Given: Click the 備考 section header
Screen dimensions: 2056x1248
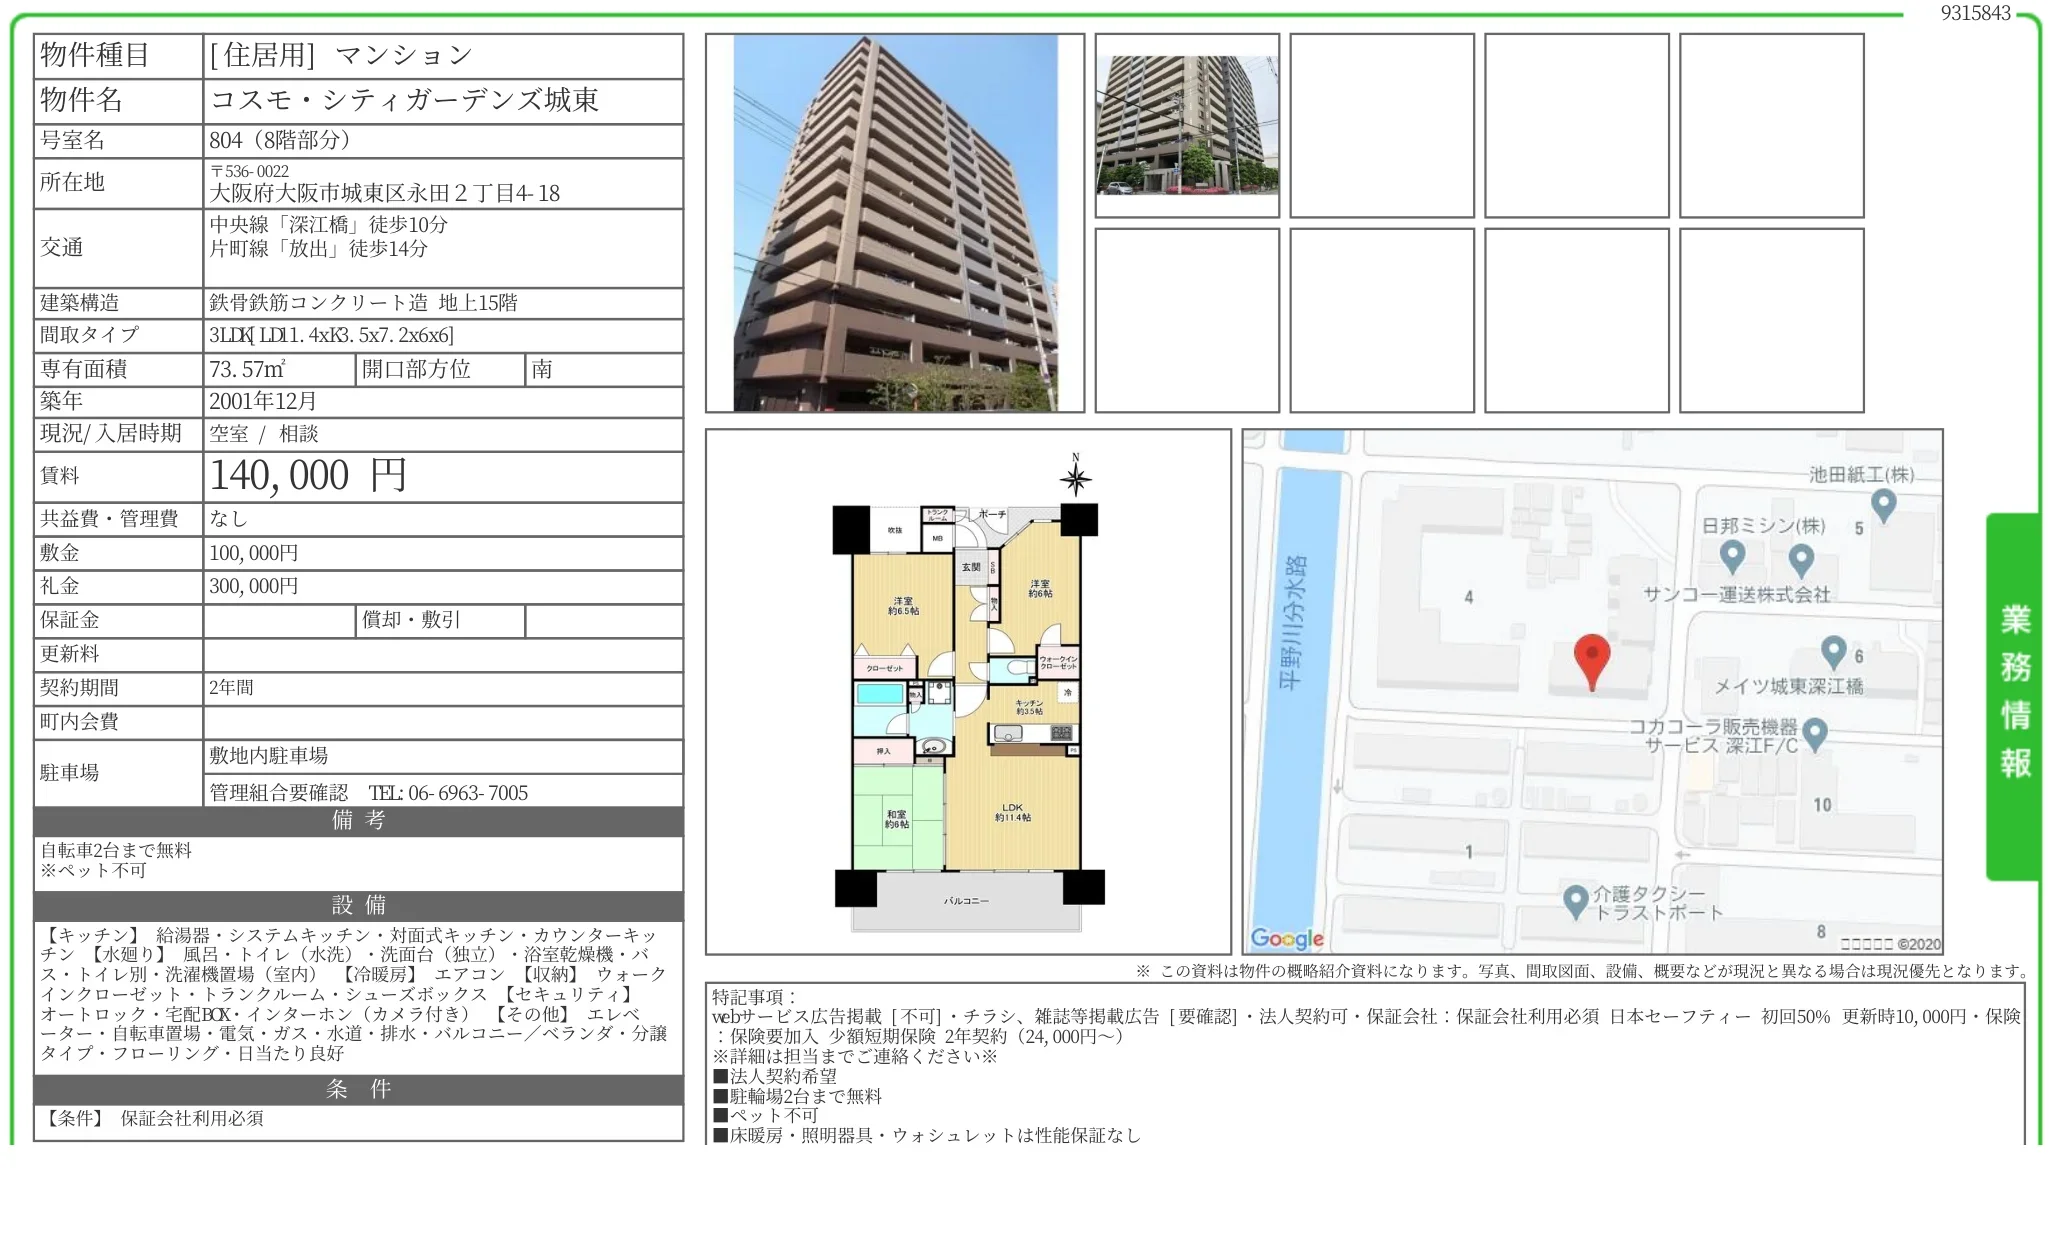Looking at the screenshot, I should [358, 821].
